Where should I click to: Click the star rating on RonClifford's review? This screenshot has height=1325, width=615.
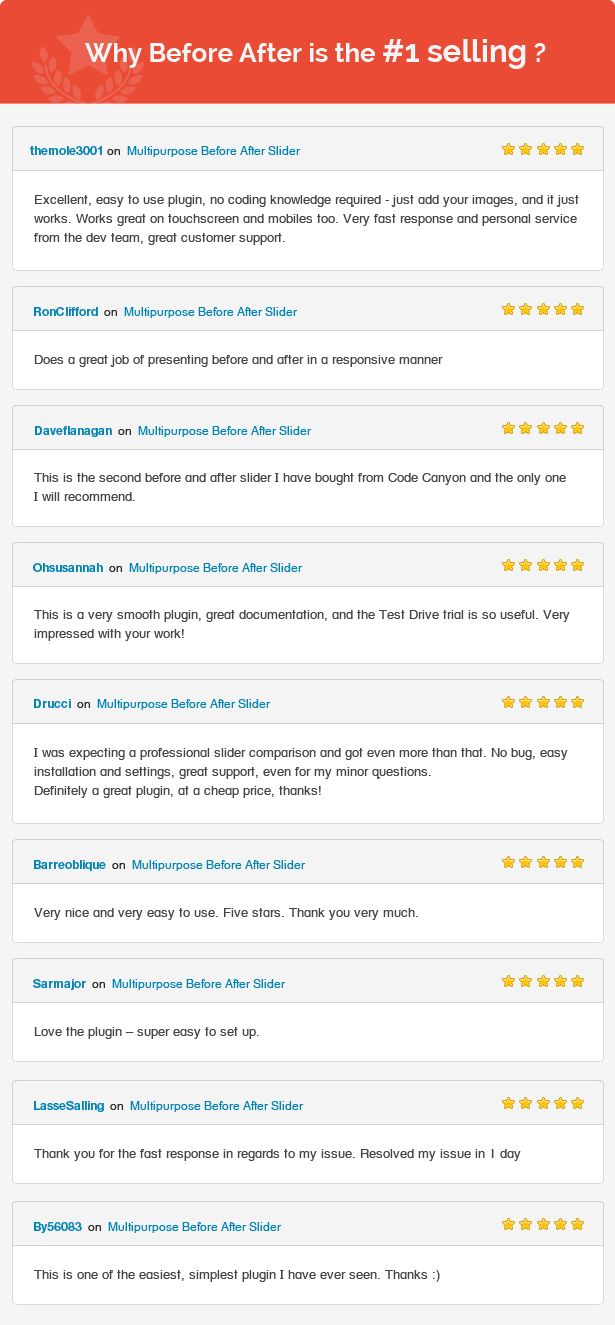click(x=542, y=310)
